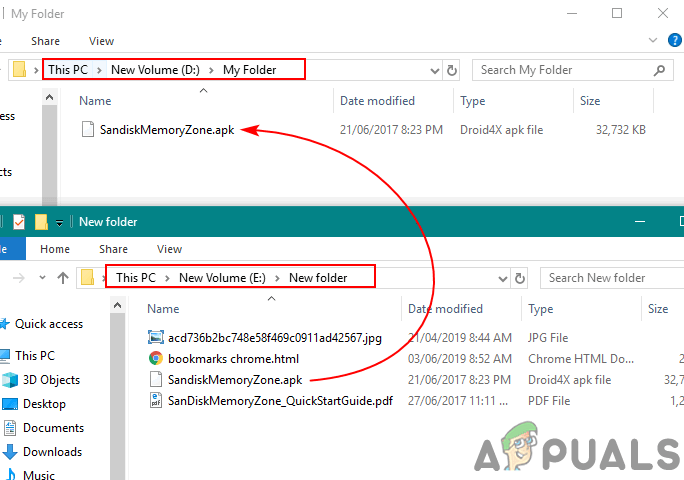Click navigation pane scroll-up arrow in New folder window
Image resolution: width=684 pixels, height=480 pixels.
[117, 305]
